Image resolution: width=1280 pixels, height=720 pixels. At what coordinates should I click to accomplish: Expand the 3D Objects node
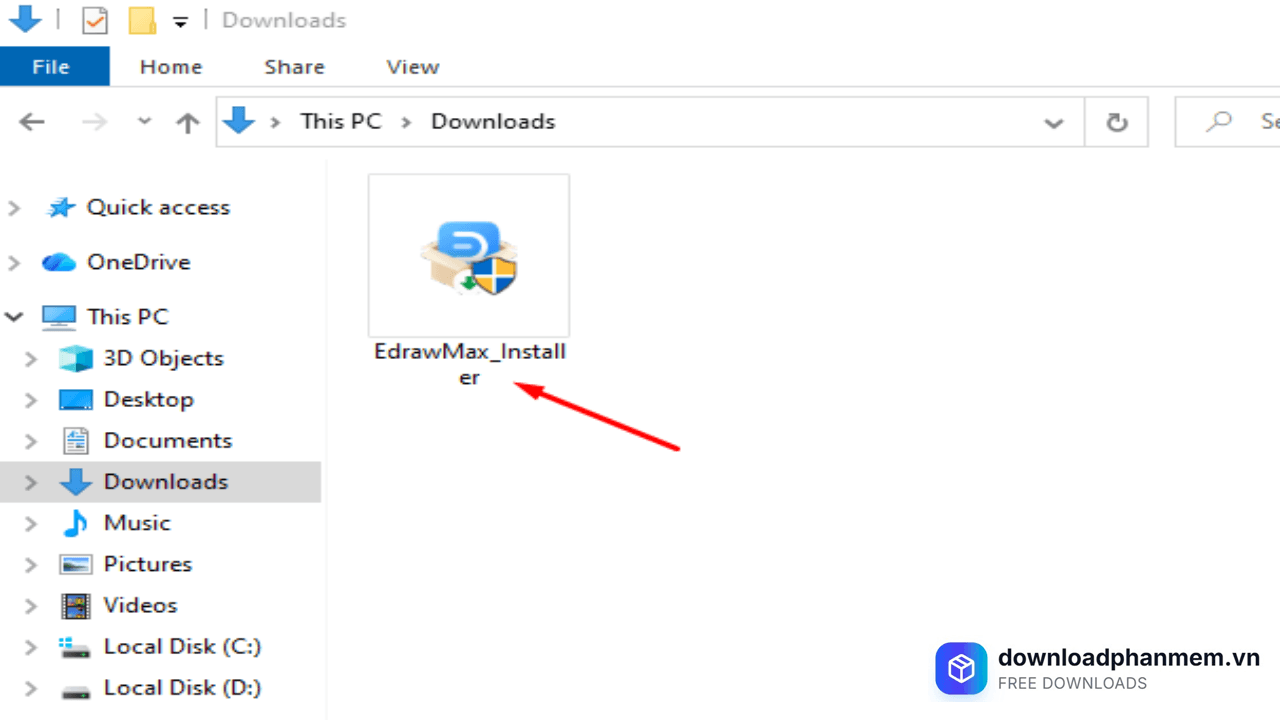tap(31, 359)
